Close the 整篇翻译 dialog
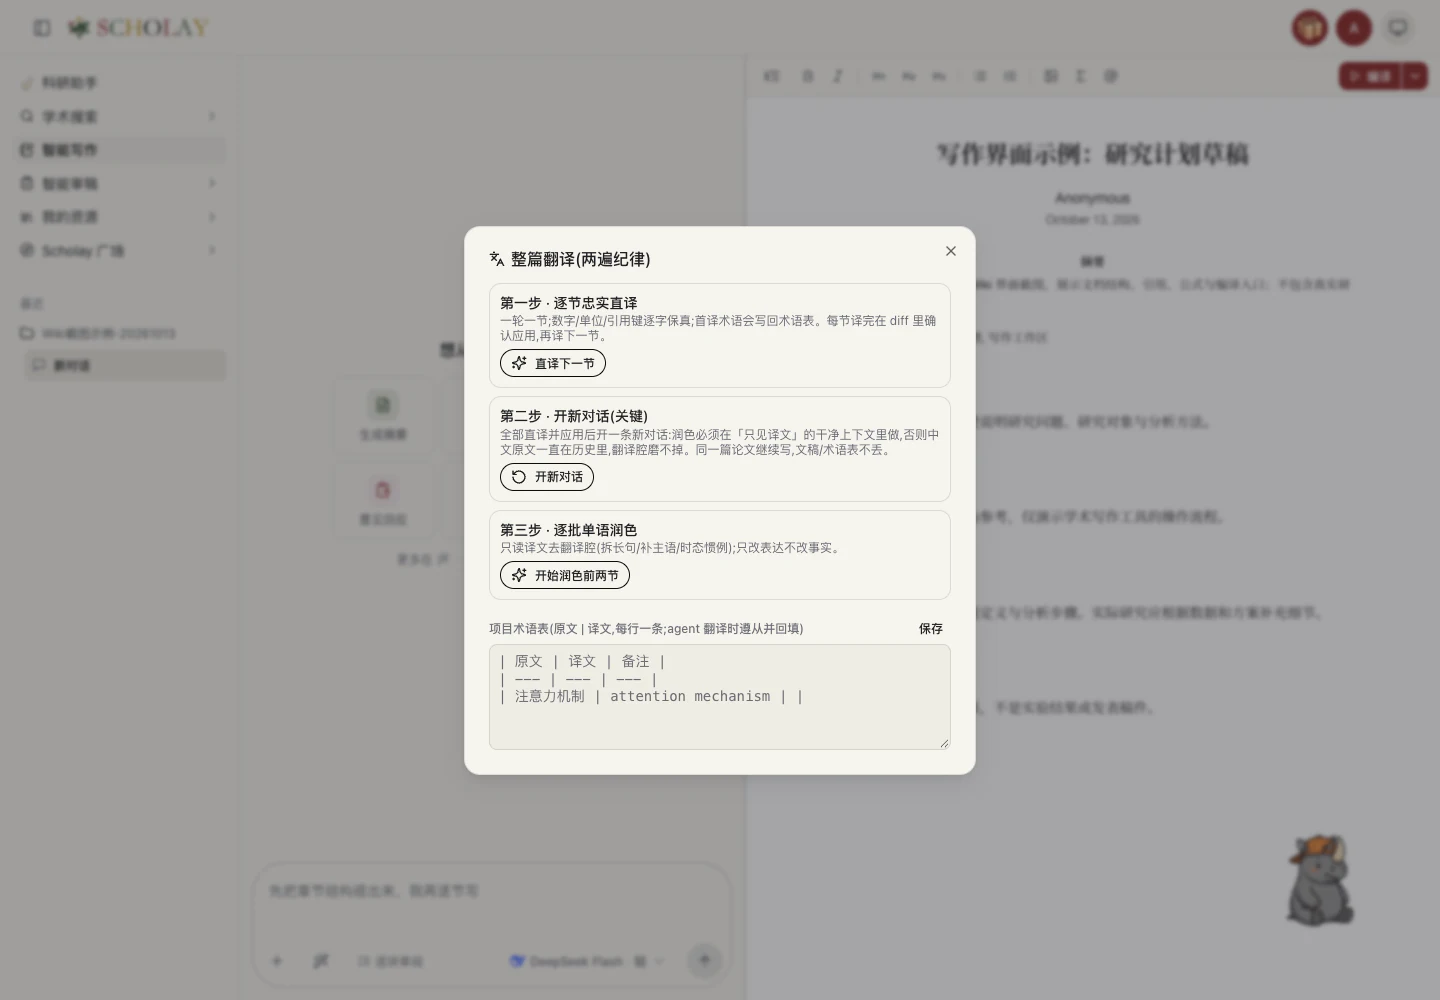 [x=951, y=251]
